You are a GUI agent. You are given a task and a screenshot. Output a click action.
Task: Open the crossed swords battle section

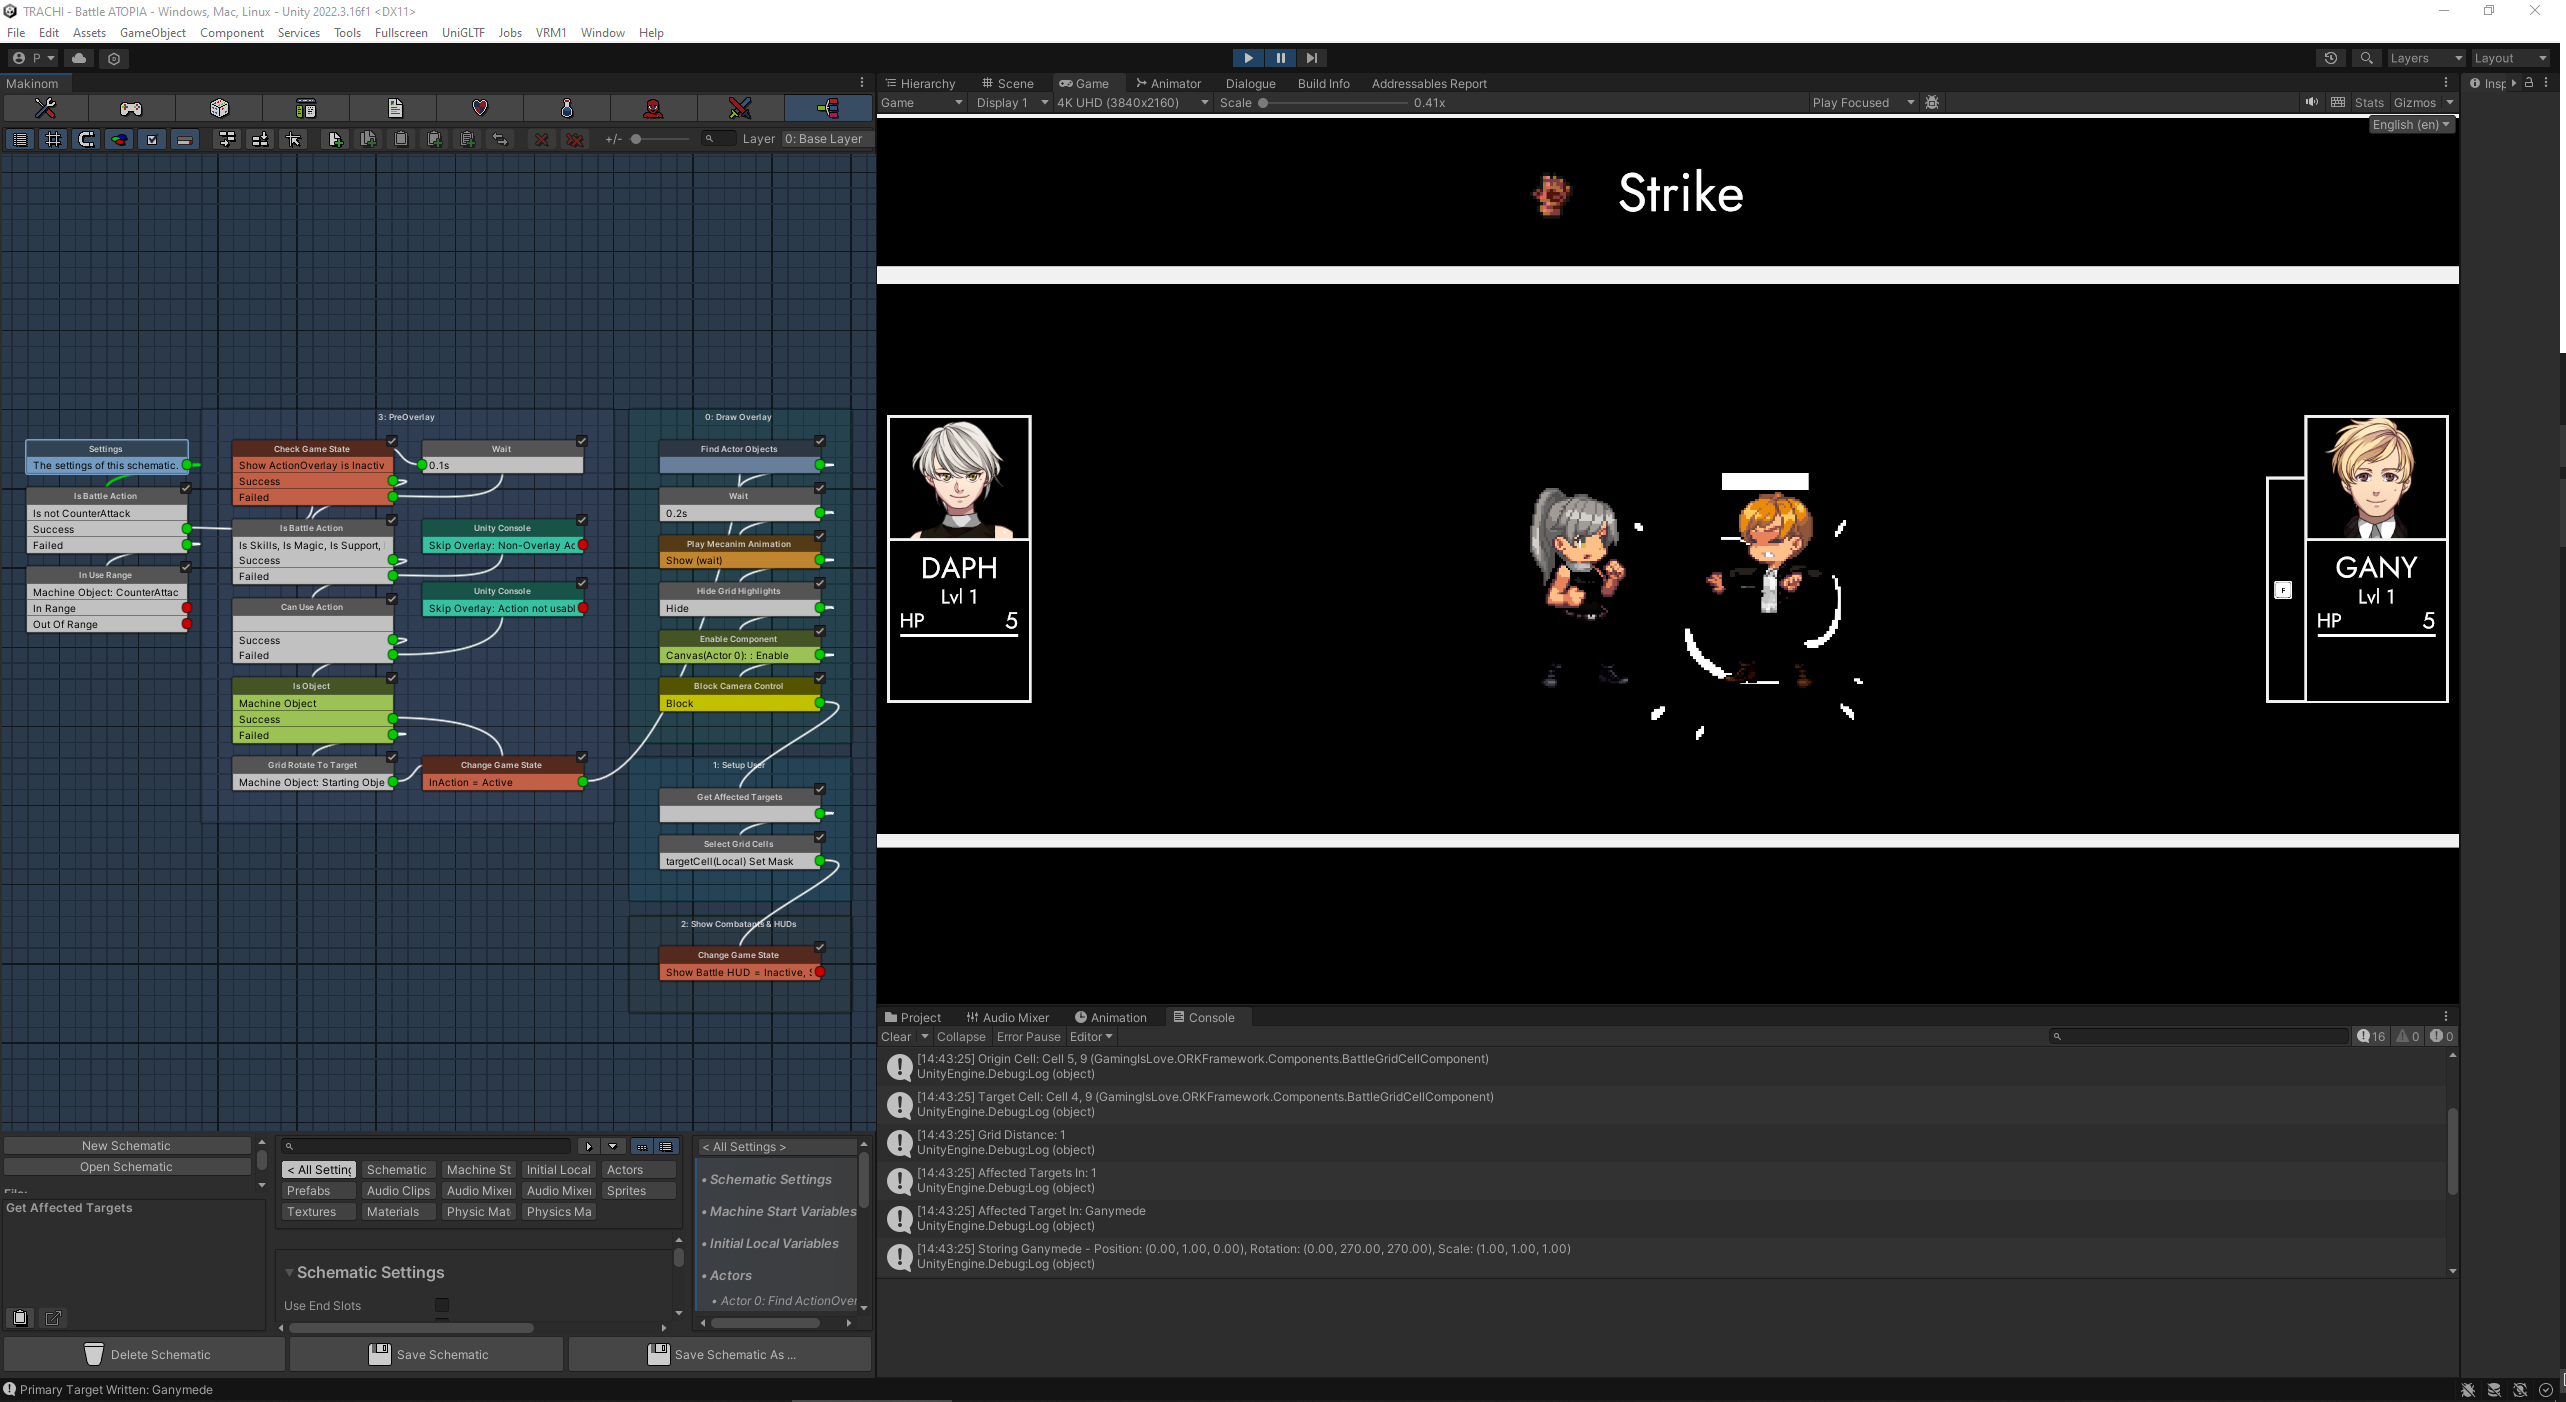point(740,108)
